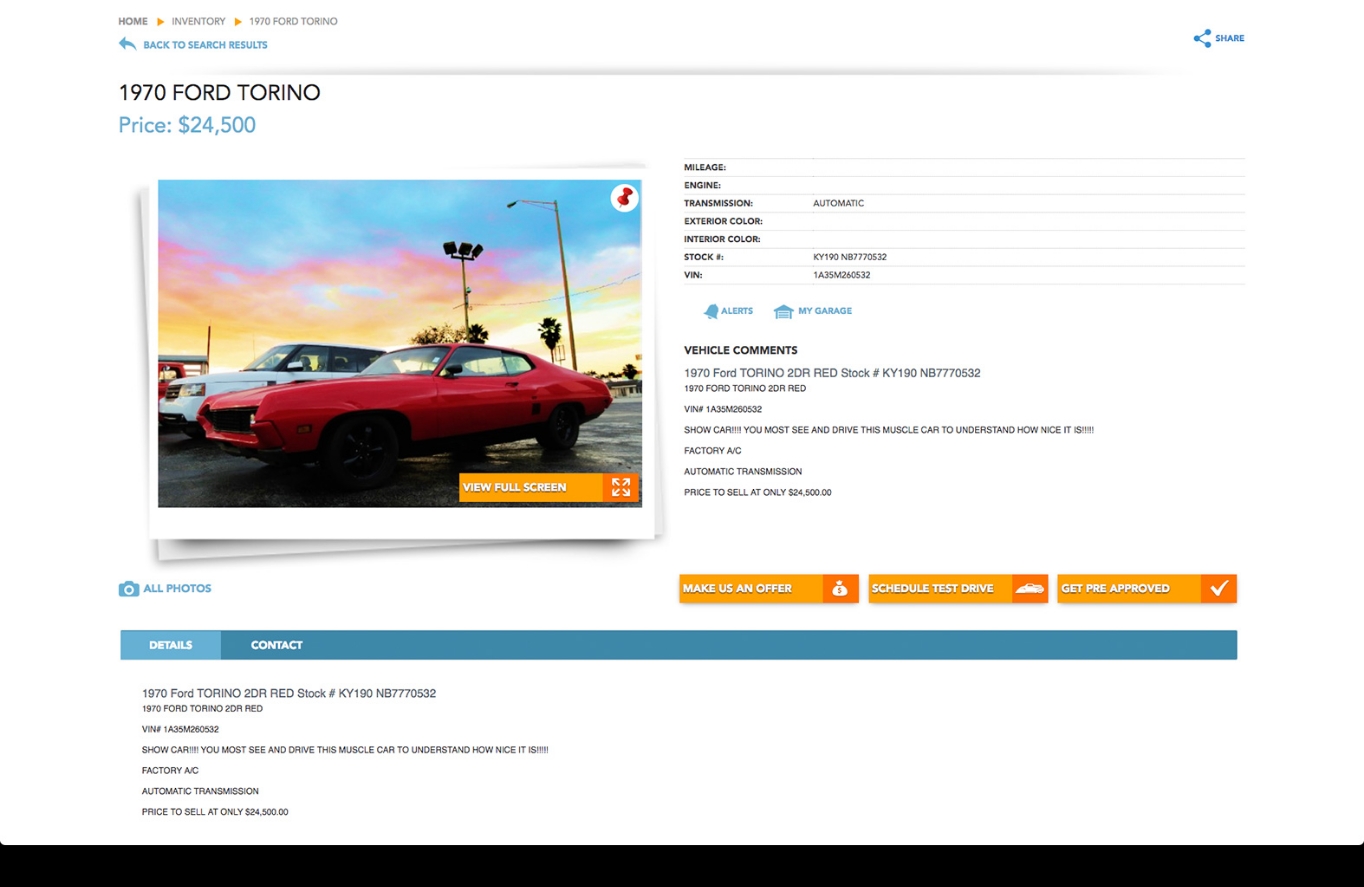Click the checkmark icon on Get Pre Approved
The image size is (1364, 887).
(1219, 589)
